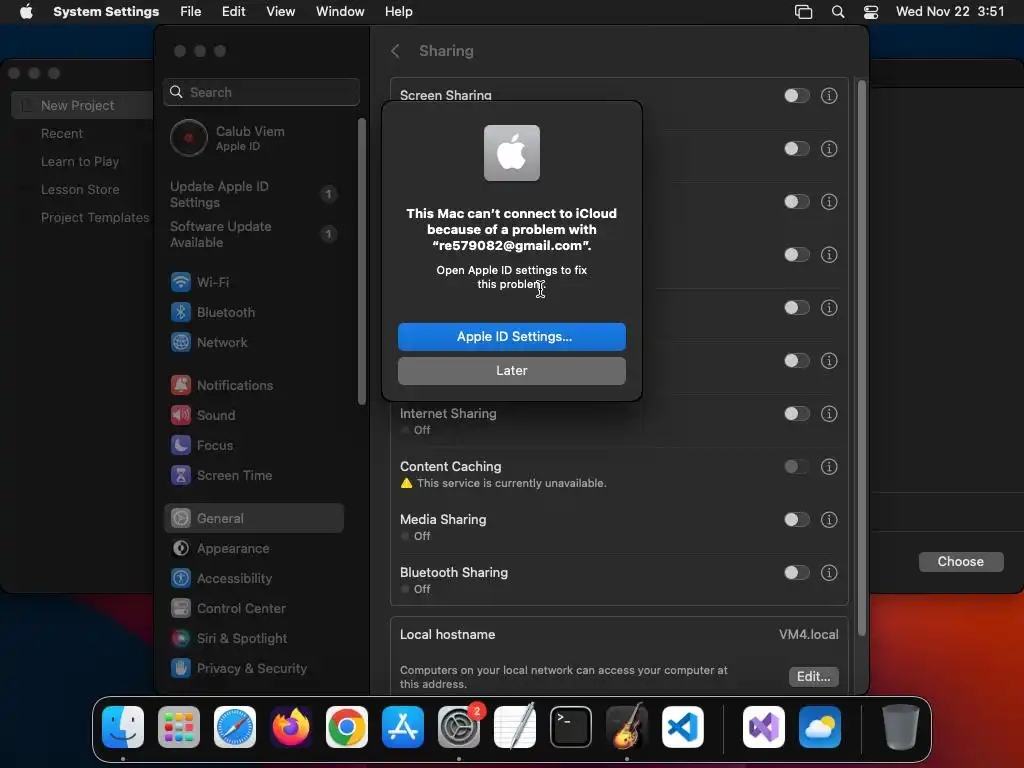The image size is (1024, 768).
Task: Click the settings sidebar scrollbar
Action: pos(362,261)
